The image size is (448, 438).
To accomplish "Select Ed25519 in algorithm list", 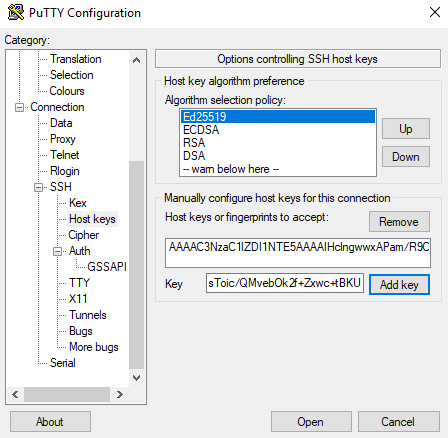I will pyautogui.click(x=278, y=117).
